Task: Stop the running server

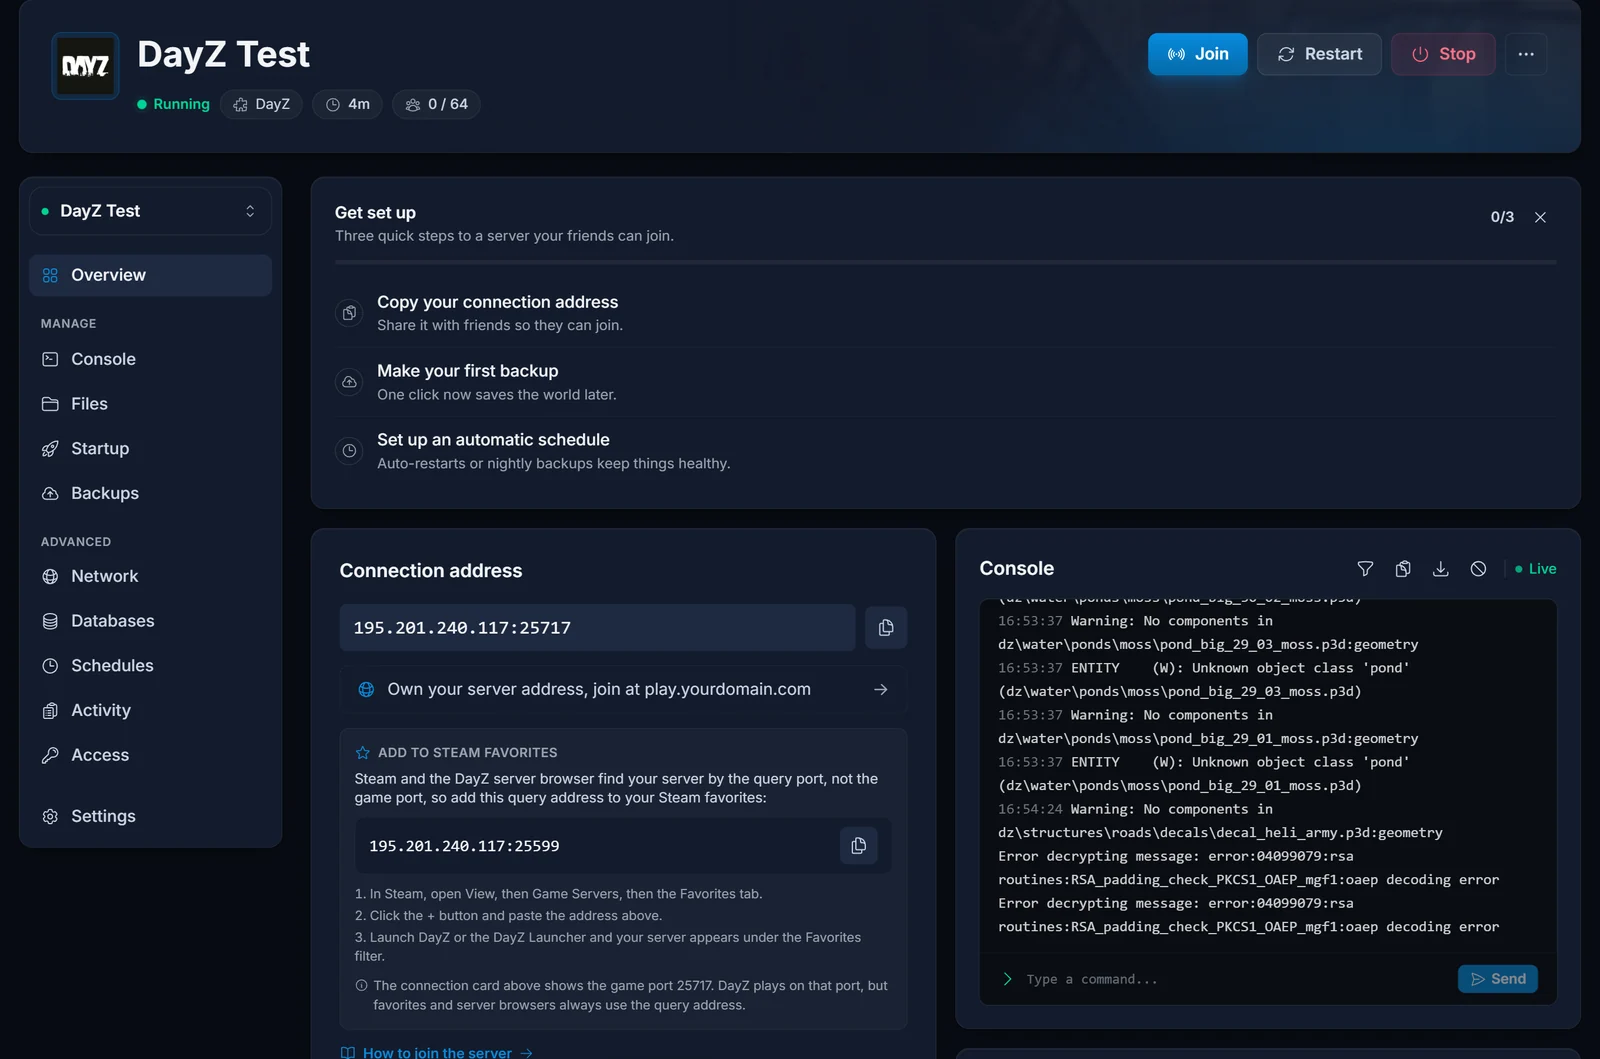Action: tap(1443, 54)
